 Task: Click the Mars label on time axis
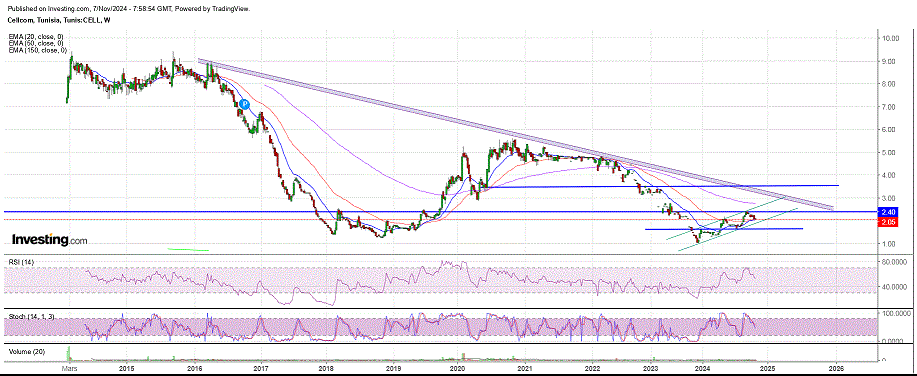click(70, 368)
